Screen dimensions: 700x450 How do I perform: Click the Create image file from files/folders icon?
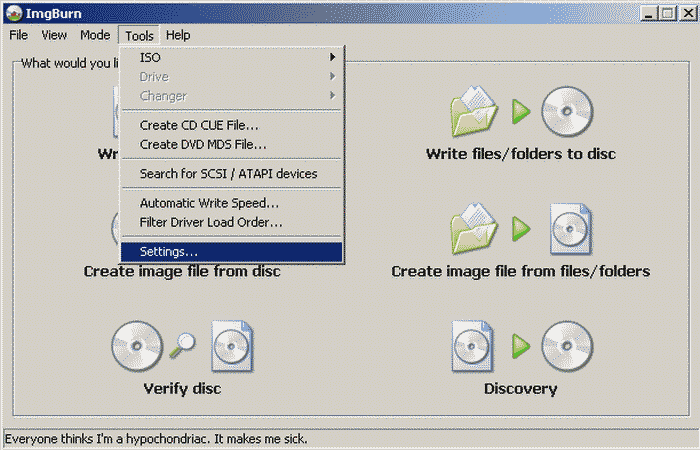click(x=520, y=228)
